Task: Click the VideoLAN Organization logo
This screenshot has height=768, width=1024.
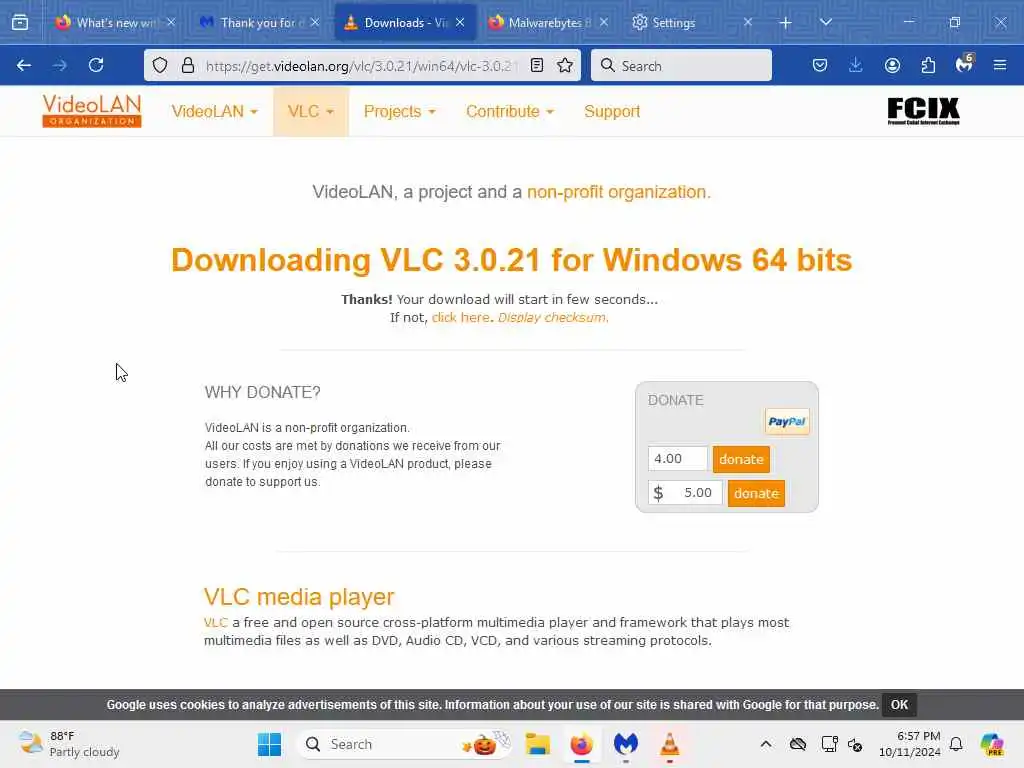Action: [x=92, y=111]
